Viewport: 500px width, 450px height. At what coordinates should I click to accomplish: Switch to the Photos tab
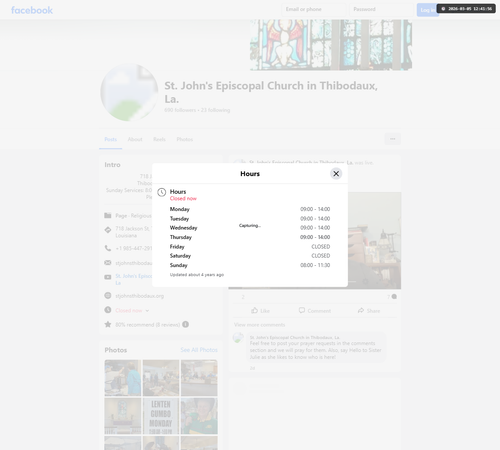(x=185, y=139)
